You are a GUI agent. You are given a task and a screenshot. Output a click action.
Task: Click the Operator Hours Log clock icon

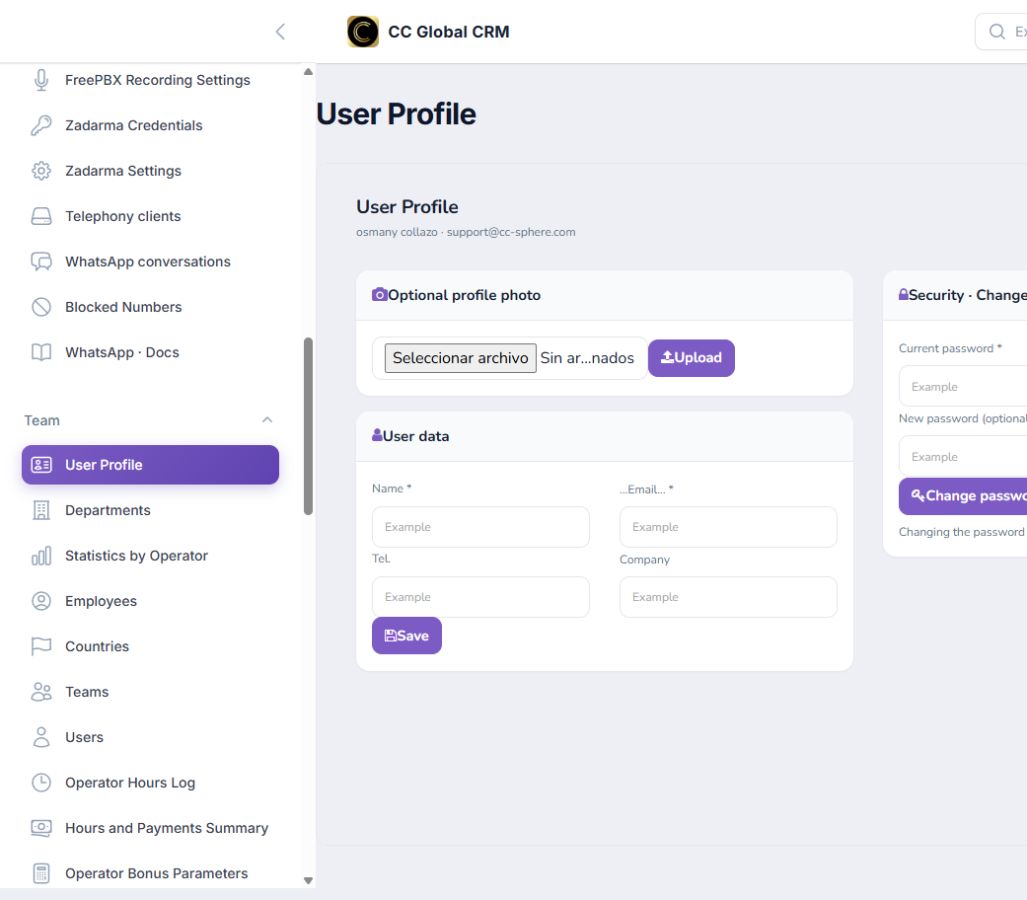41,783
